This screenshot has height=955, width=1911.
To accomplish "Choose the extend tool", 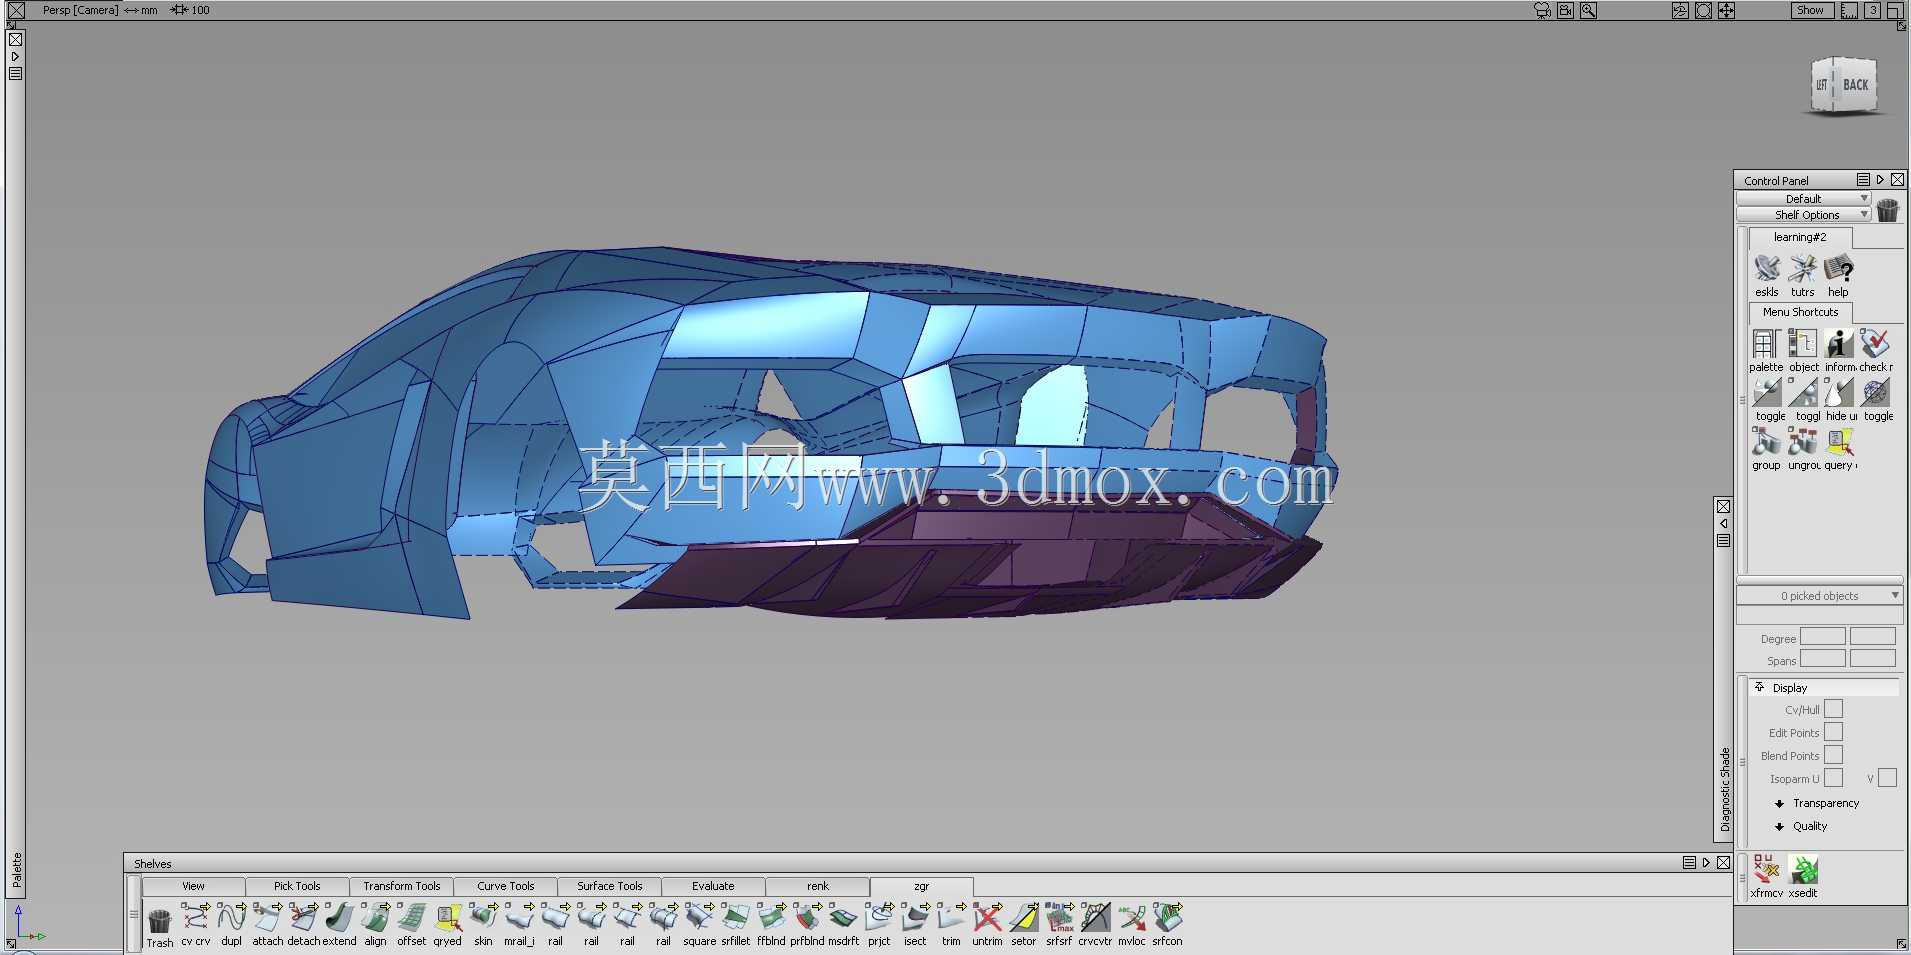I will point(339,917).
